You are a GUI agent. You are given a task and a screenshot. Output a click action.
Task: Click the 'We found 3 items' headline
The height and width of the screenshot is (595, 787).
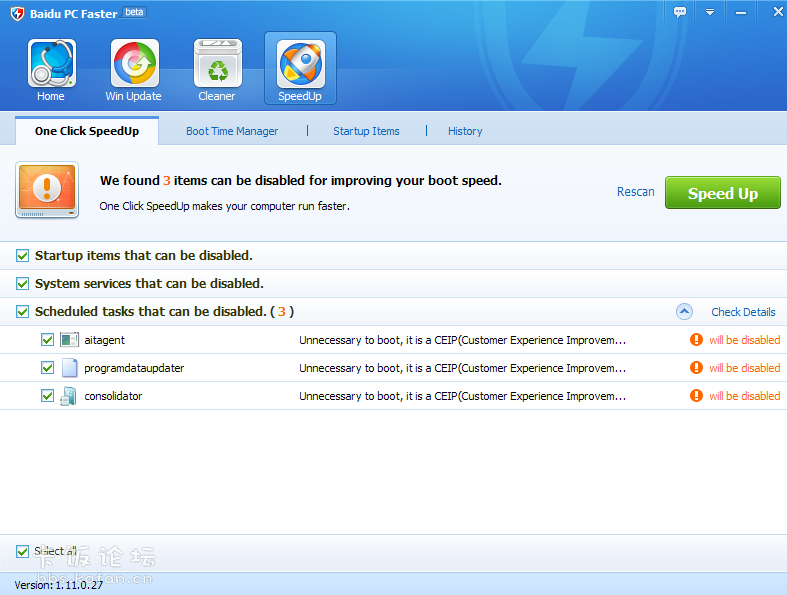tap(301, 180)
